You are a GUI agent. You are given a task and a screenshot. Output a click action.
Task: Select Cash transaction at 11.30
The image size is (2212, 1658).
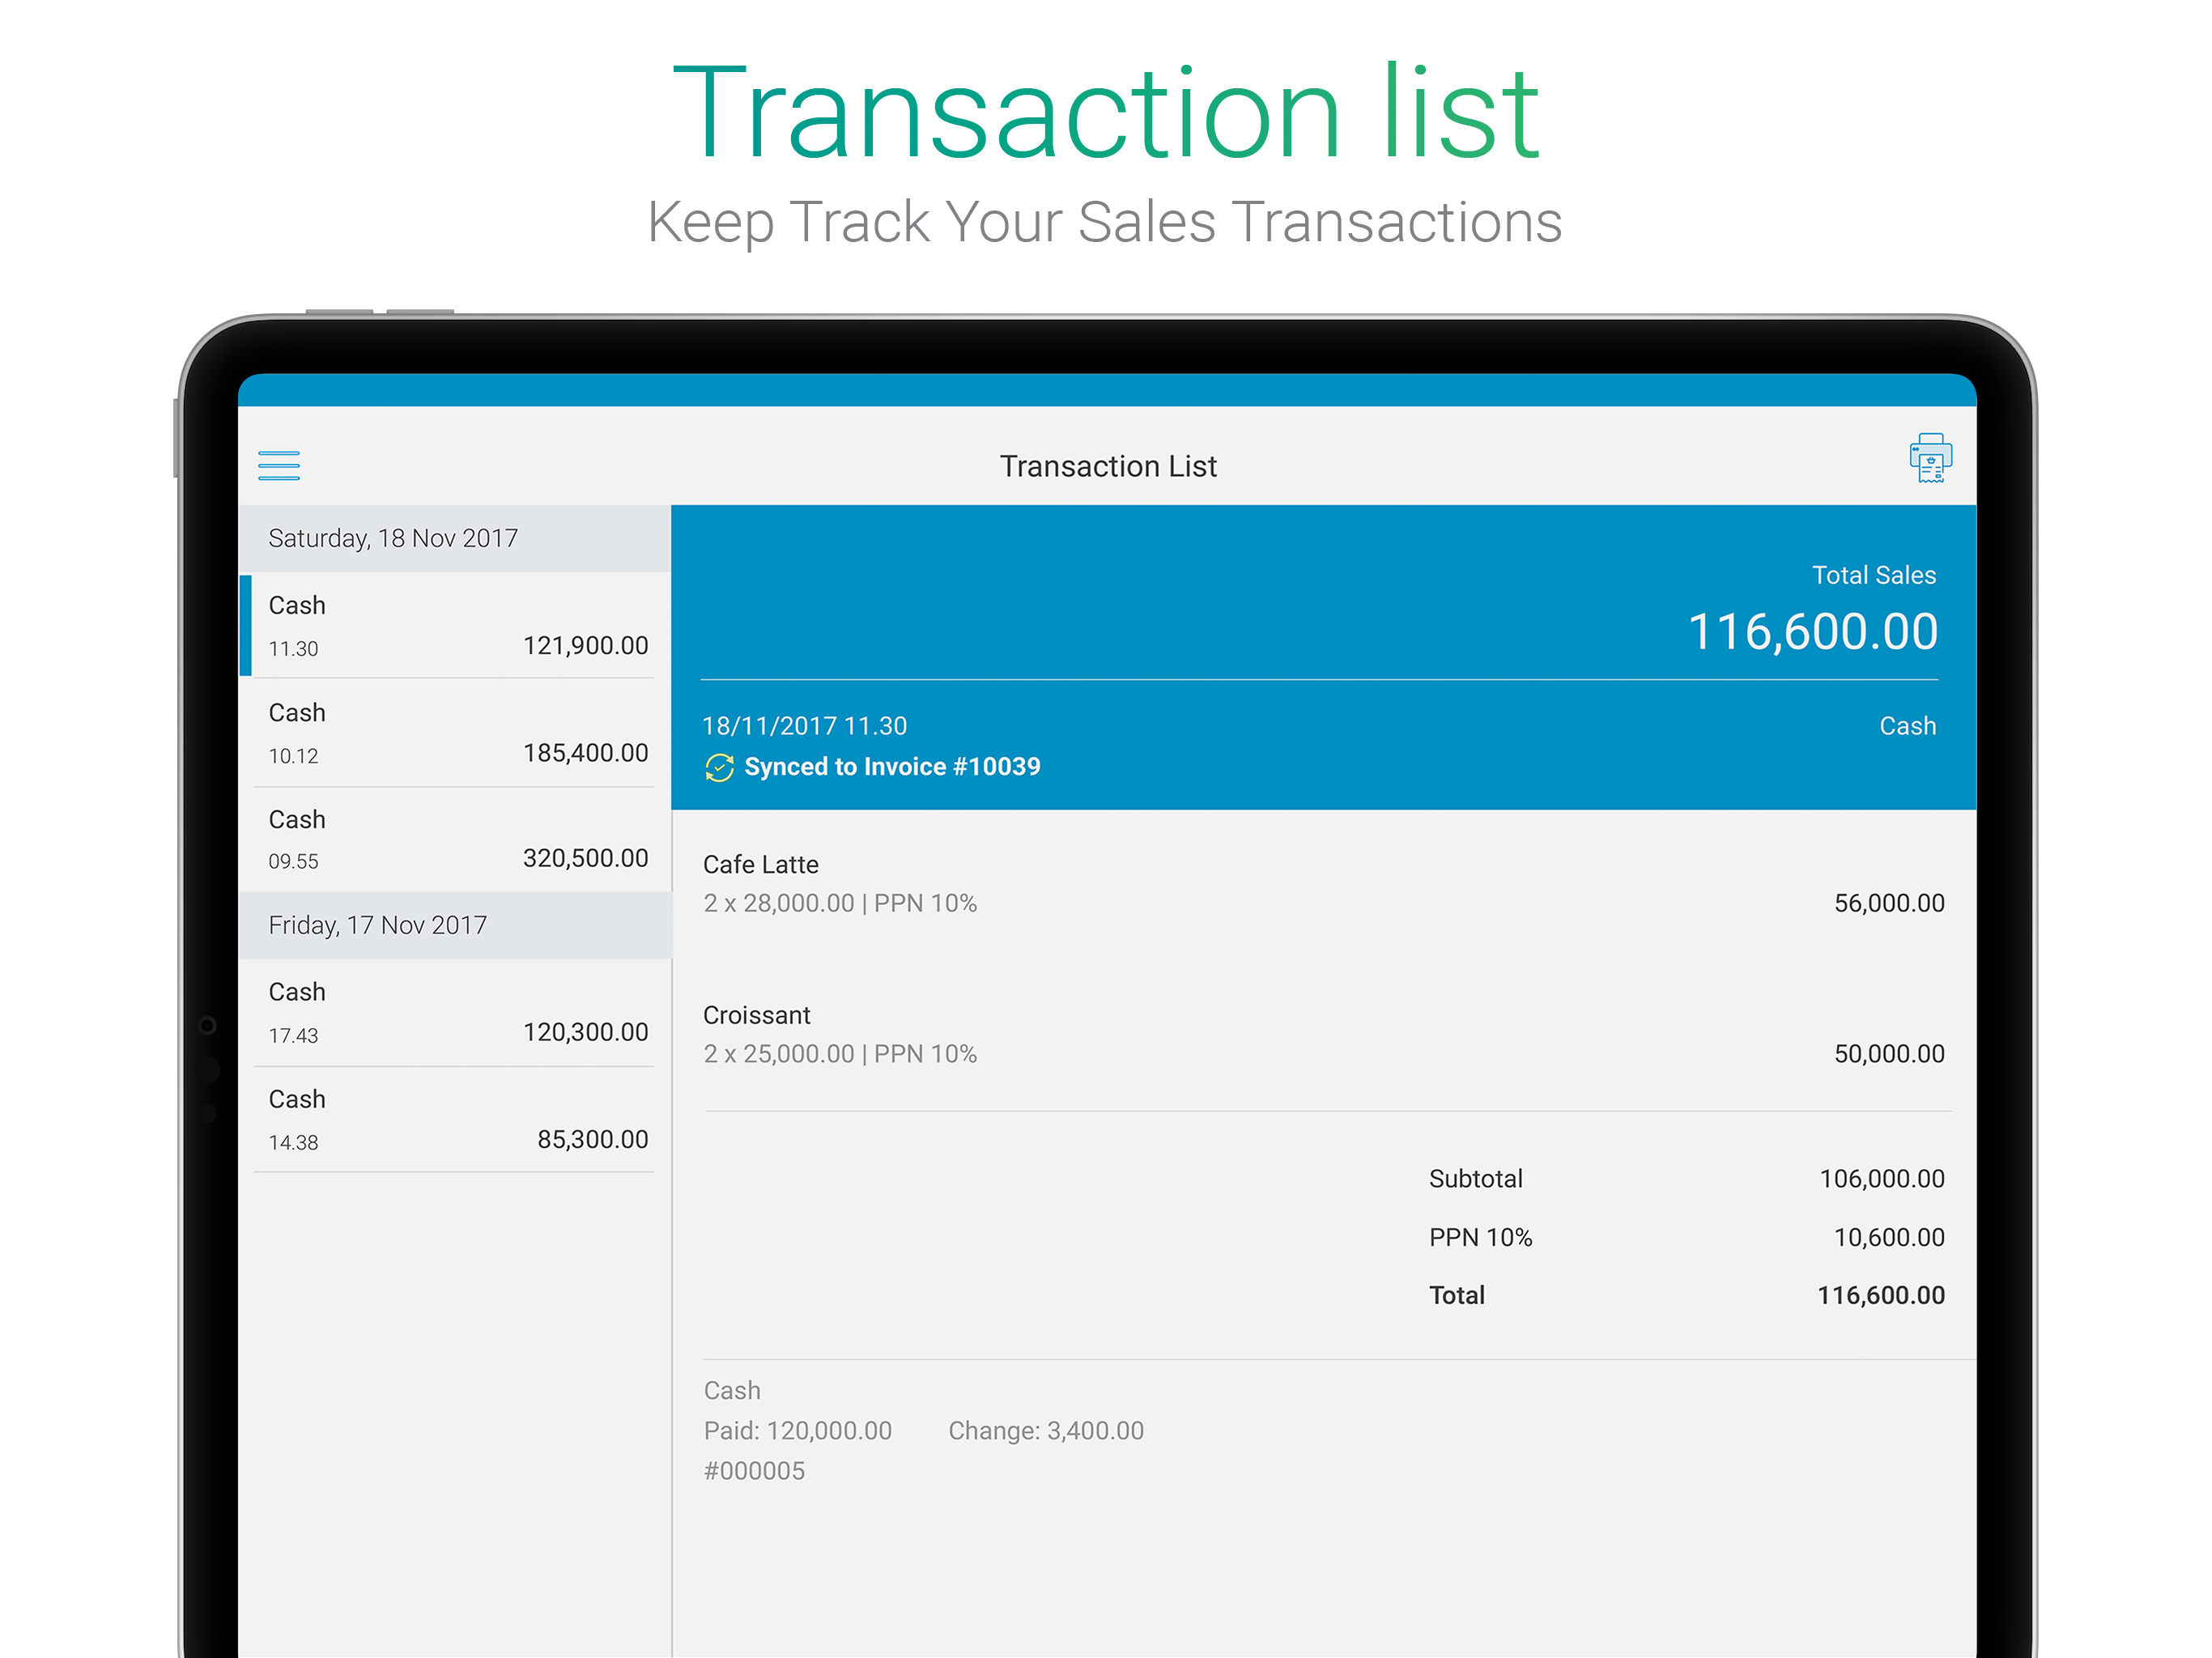tap(455, 625)
